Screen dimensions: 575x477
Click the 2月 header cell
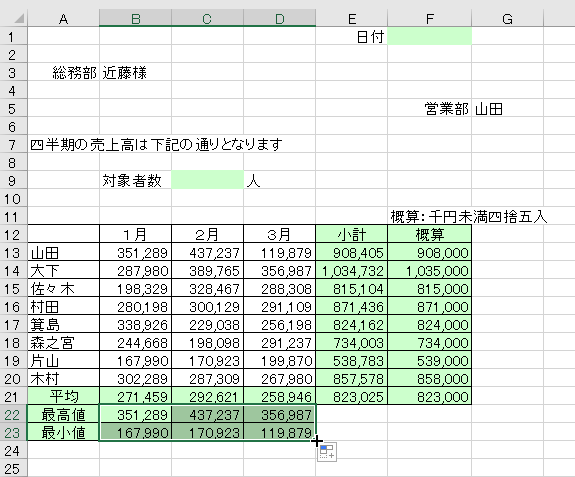point(207,234)
